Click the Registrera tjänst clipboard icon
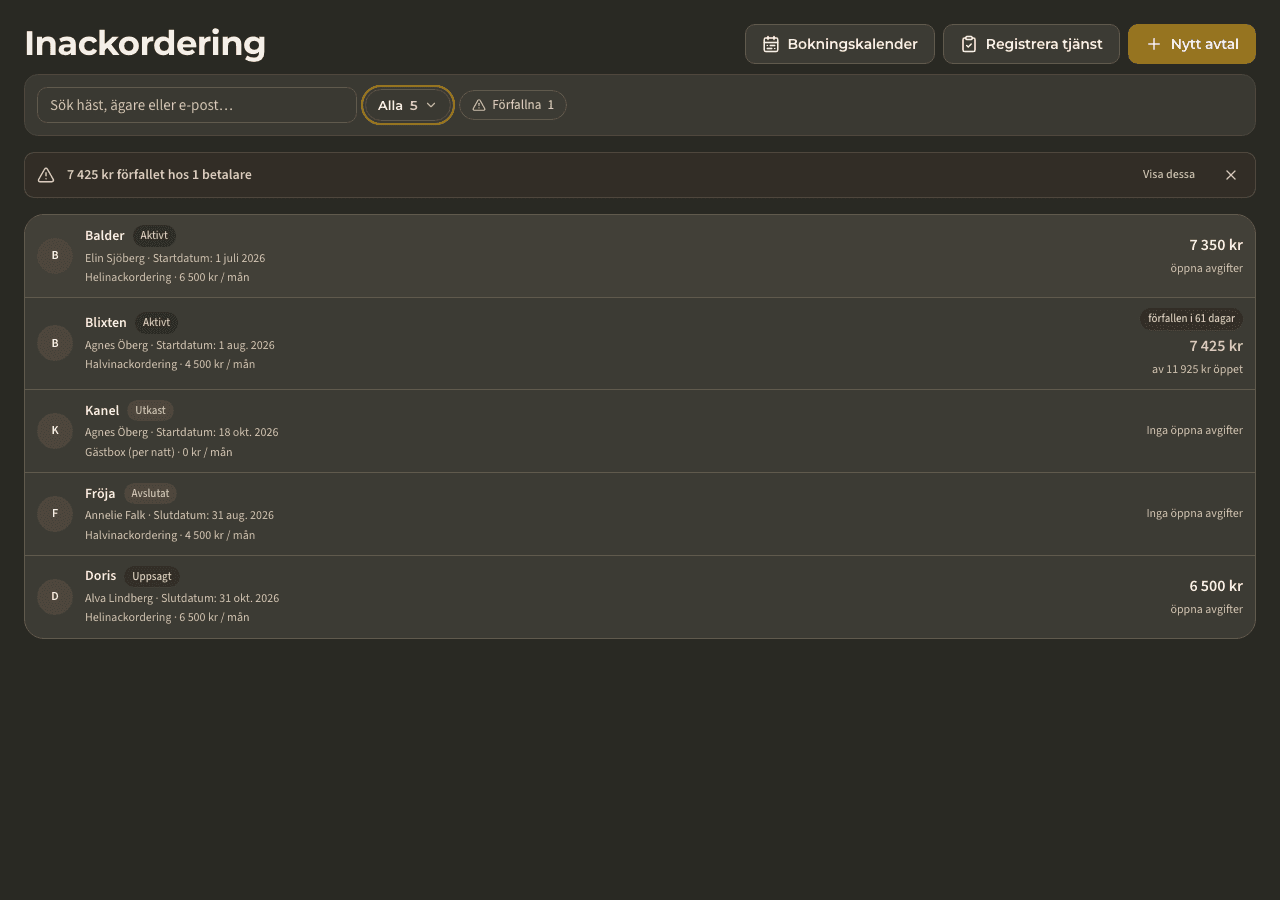The image size is (1280, 900). (x=969, y=44)
